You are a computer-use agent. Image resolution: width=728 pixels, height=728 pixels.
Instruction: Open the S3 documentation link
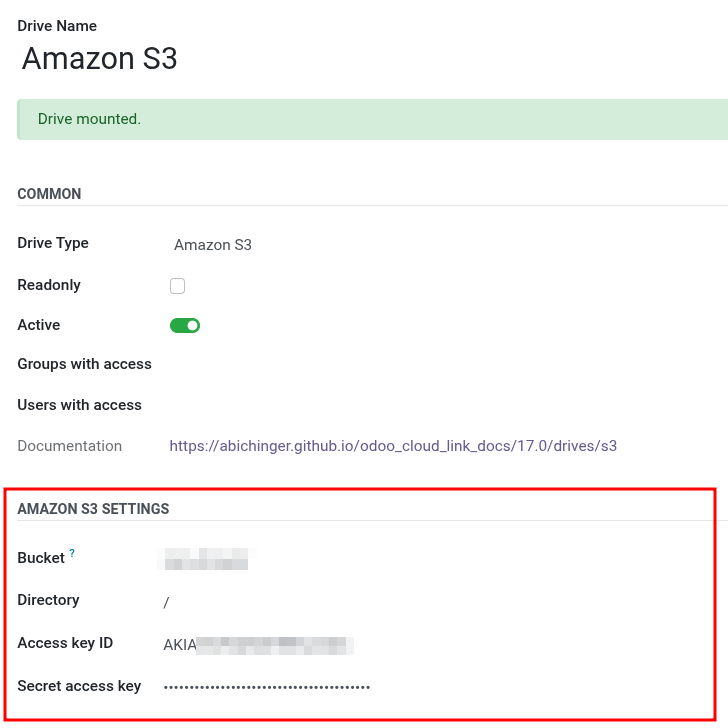[393, 446]
